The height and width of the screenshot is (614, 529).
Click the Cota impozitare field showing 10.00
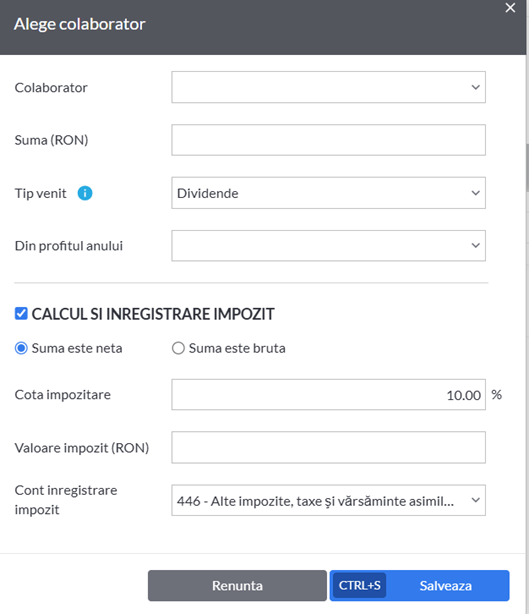click(328, 394)
